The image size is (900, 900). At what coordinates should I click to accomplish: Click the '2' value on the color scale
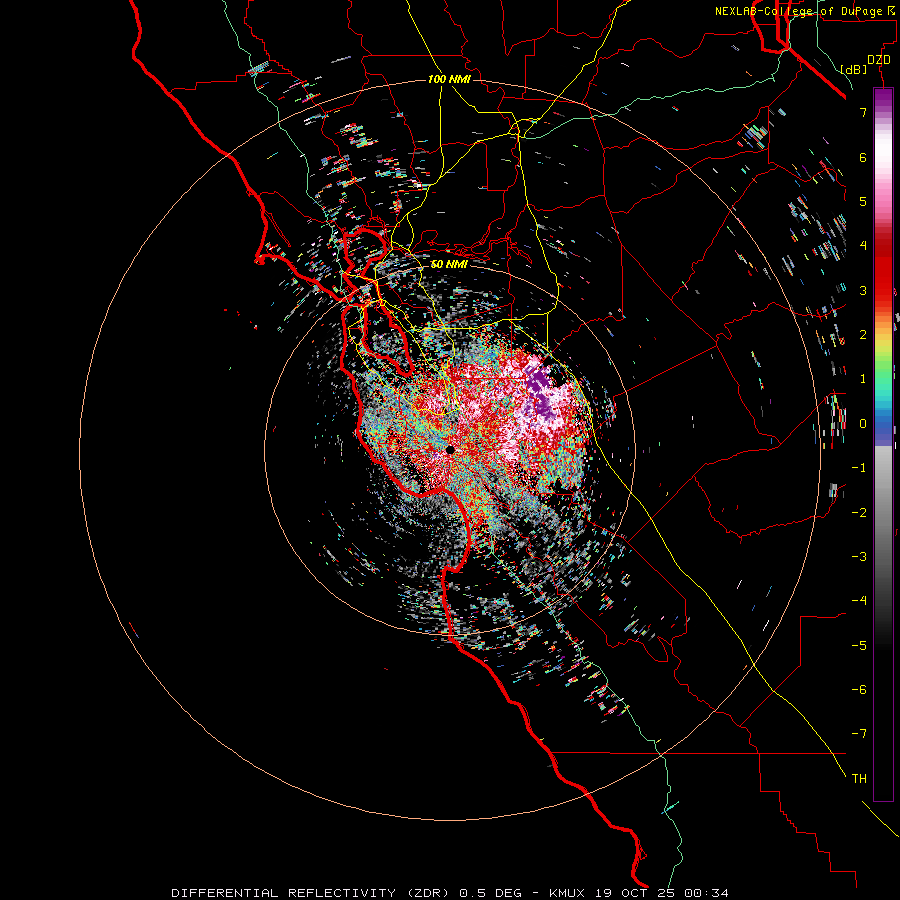pyautogui.click(x=863, y=335)
